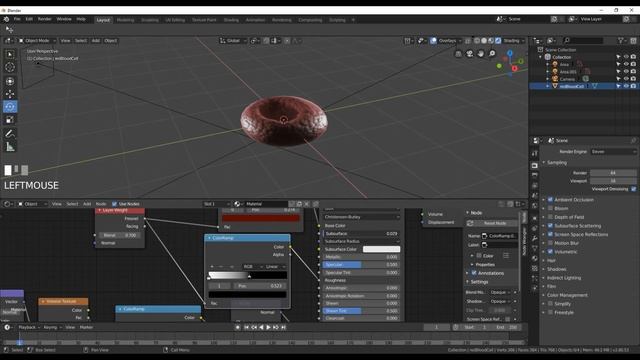The width and height of the screenshot is (640, 360).
Task: Select LookDev shading mode icon
Action: point(491,41)
